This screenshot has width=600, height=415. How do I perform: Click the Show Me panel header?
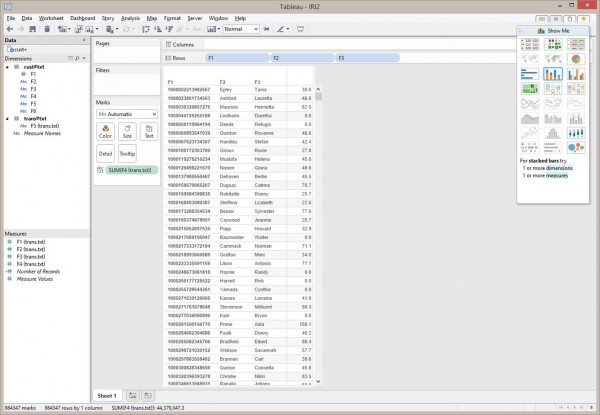[x=553, y=31]
